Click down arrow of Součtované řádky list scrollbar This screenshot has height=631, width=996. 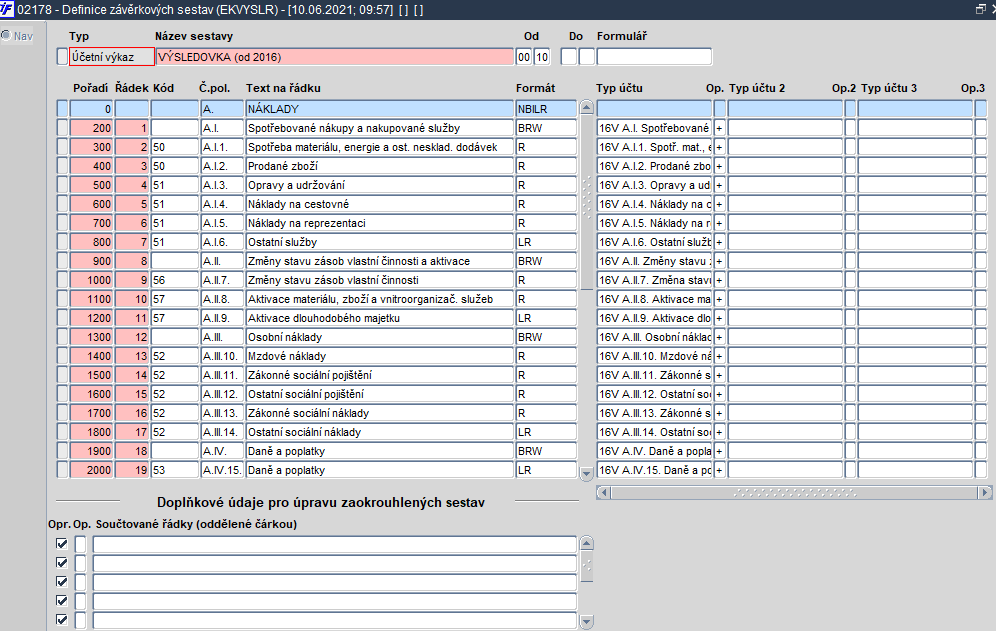586,621
